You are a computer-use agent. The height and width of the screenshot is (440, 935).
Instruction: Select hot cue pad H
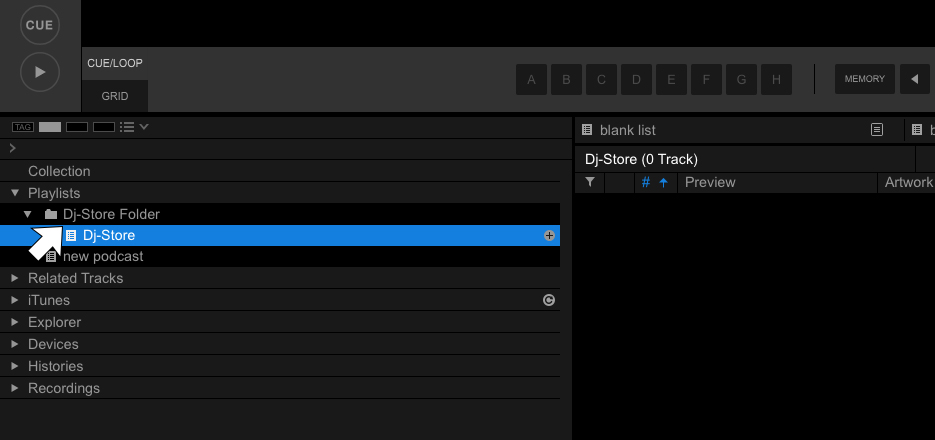coord(776,79)
